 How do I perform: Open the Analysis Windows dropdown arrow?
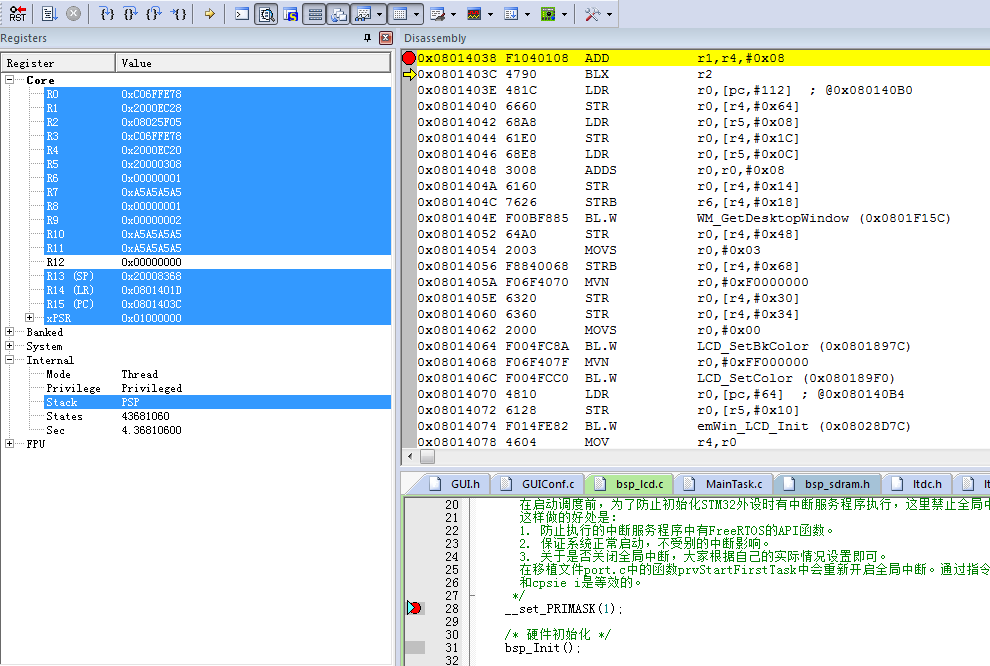pos(490,14)
